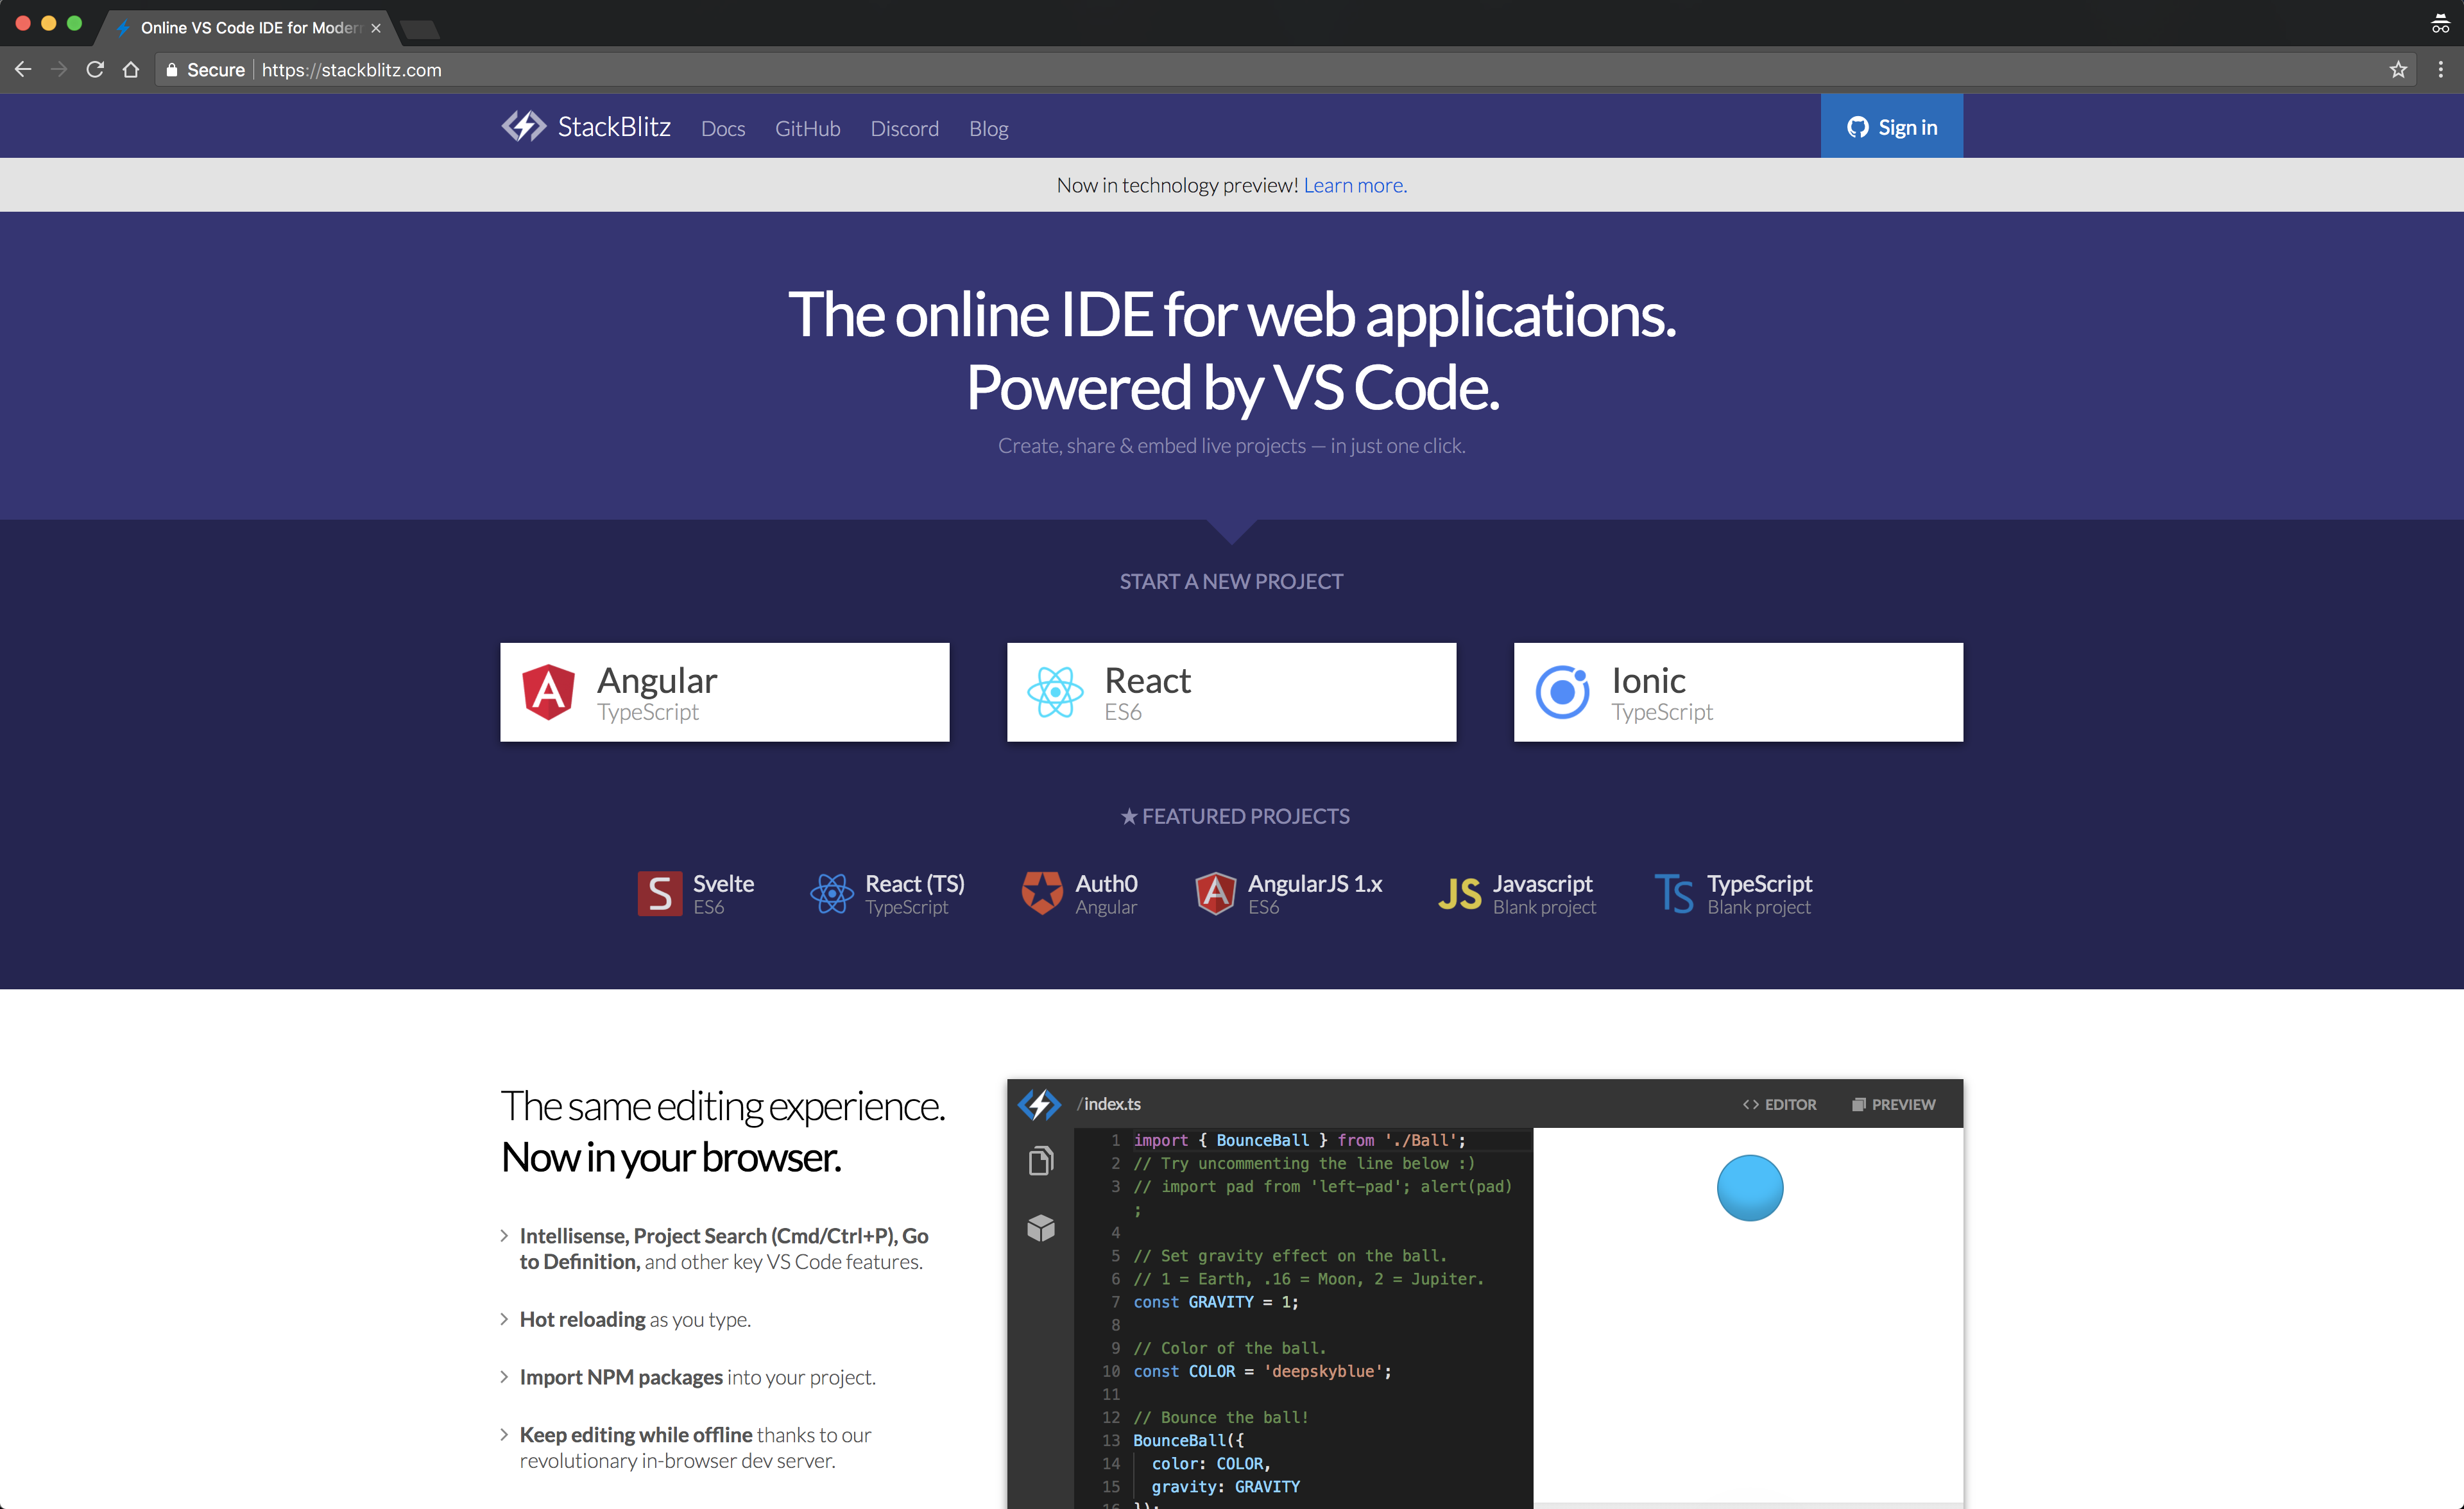Image resolution: width=2464 pixels, height=1509 pixels.
Task: Open the React (TS) featured project
Action: [888, 893]
